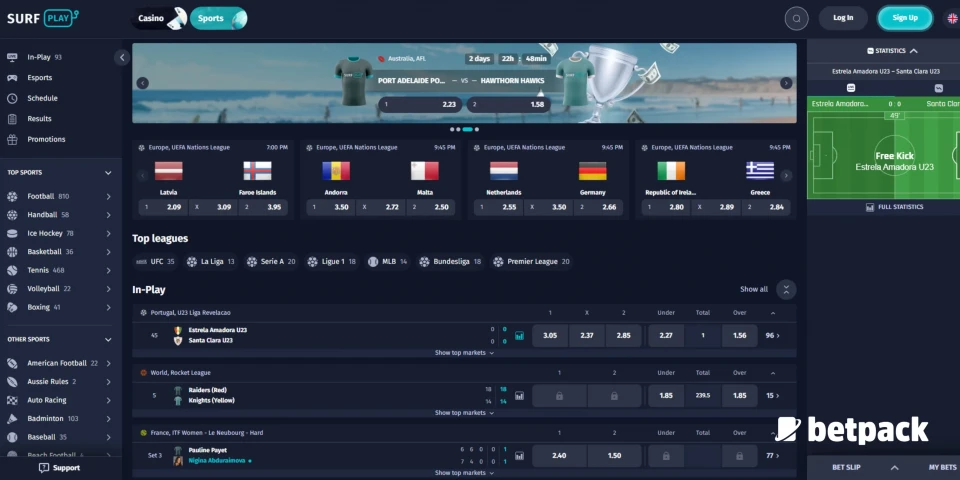960x480 pixels.
Task: Click the American Football icon
Action: 12,363
